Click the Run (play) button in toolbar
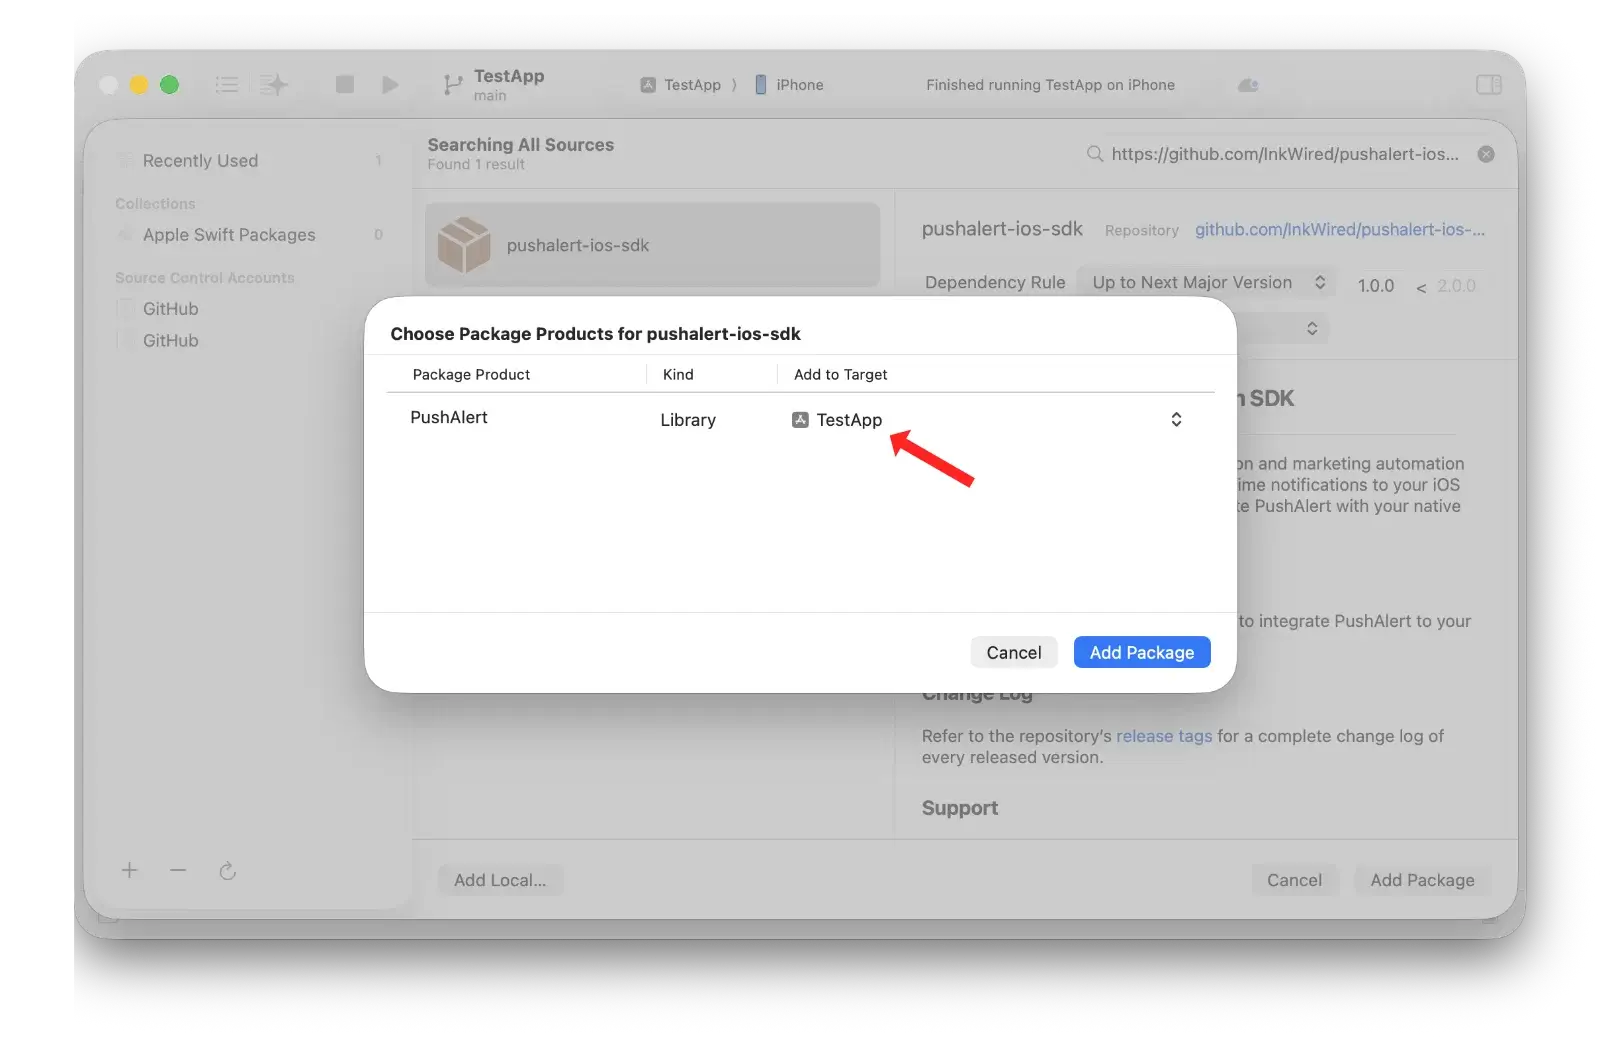 pos(390,85)
